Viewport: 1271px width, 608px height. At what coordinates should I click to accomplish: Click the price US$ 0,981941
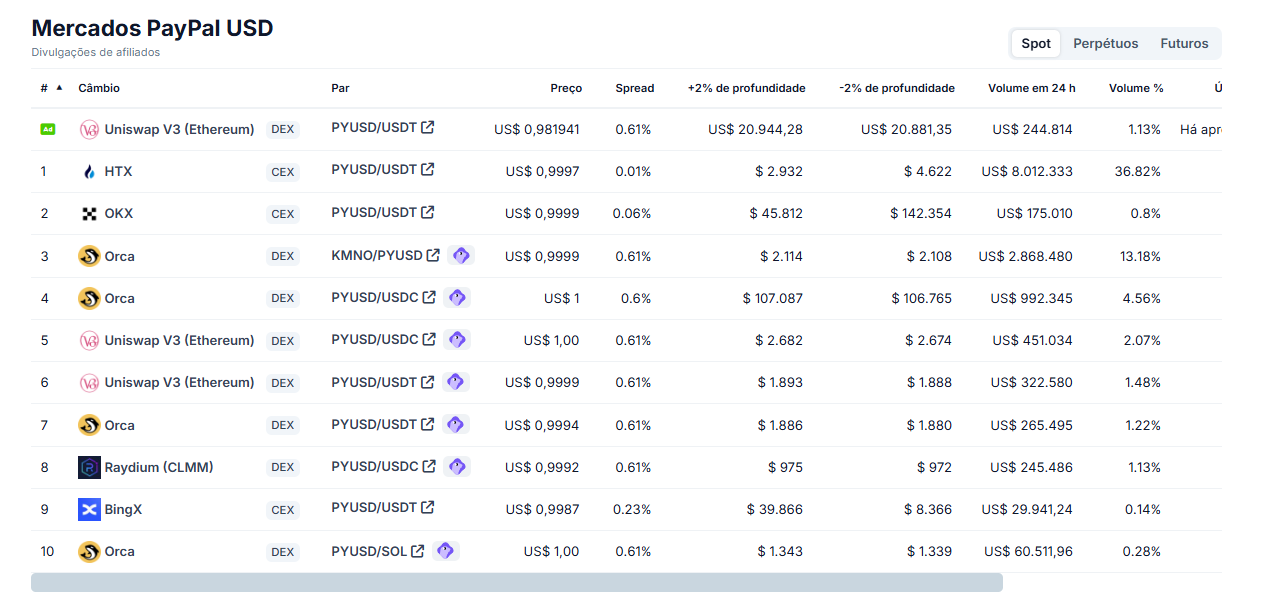pyautogui.click(x=537, y=129)
